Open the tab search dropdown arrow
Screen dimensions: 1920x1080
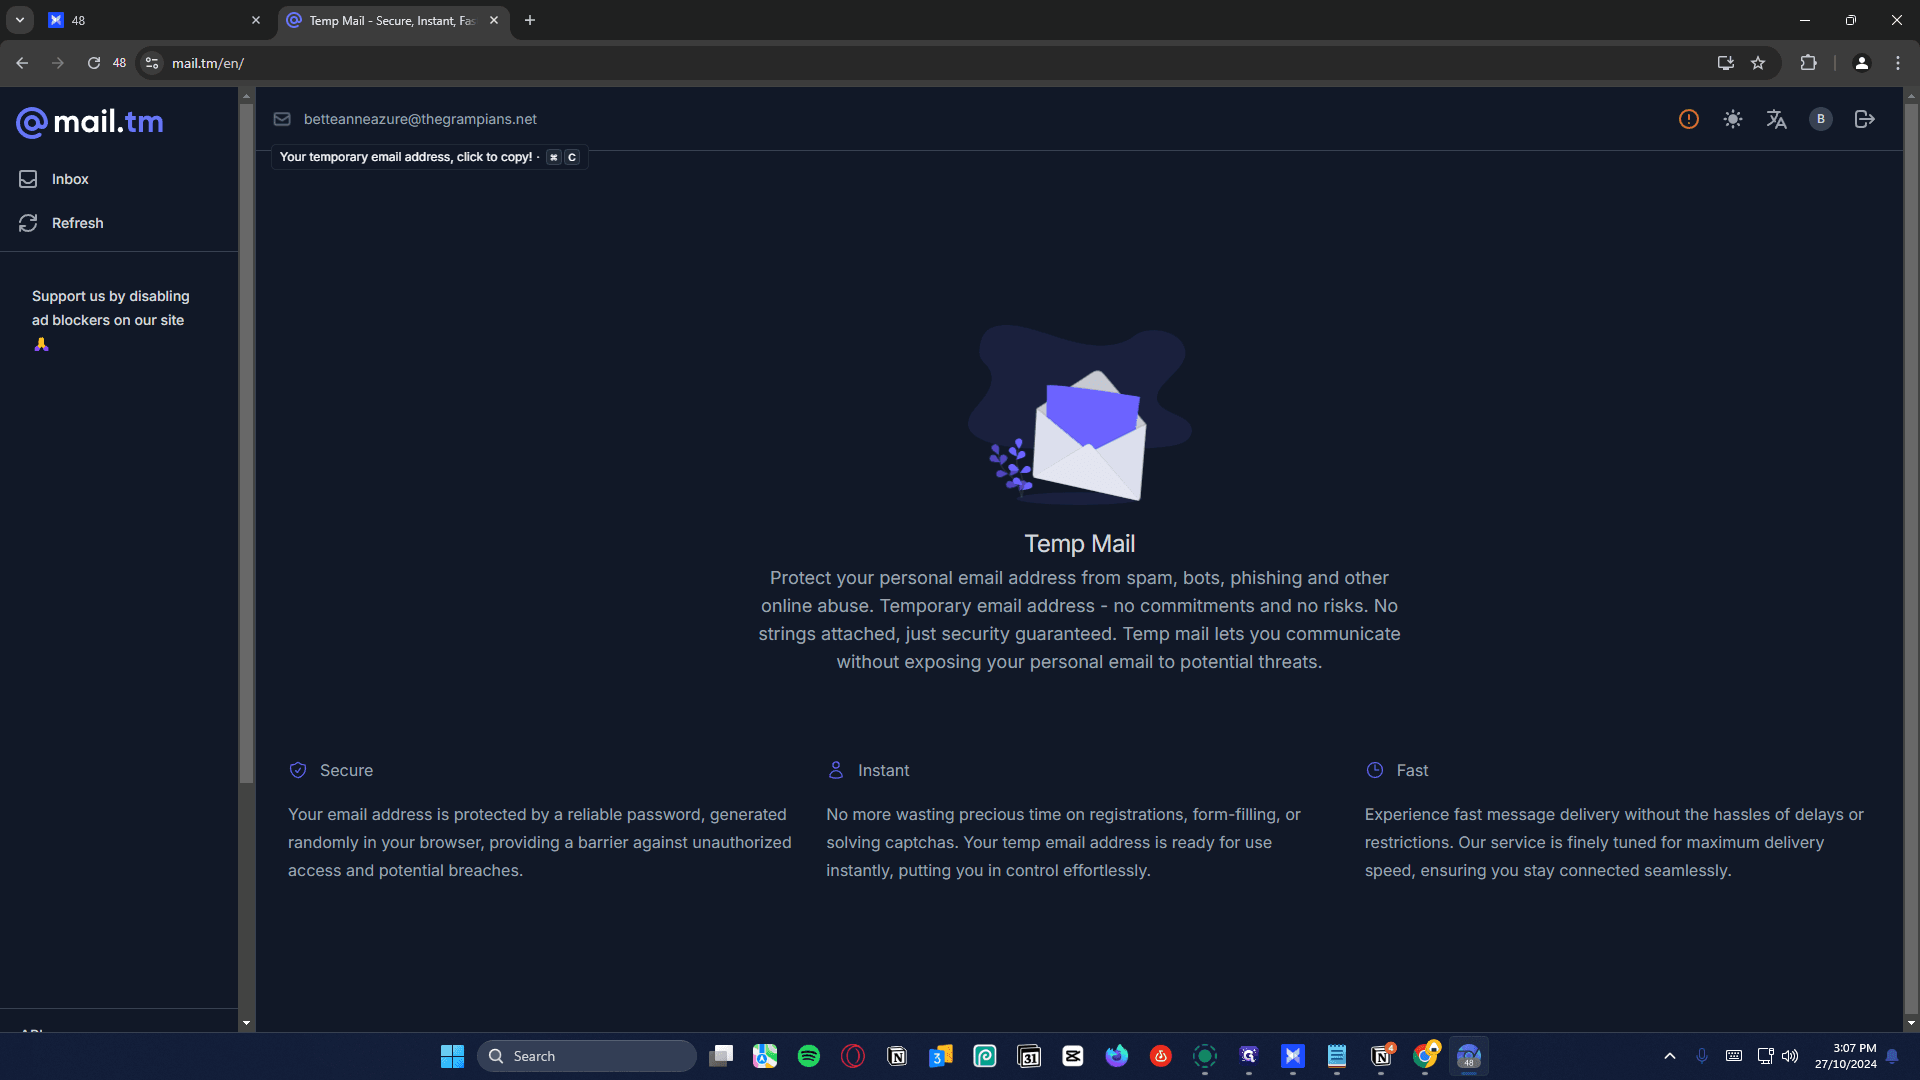pos(20,20)
